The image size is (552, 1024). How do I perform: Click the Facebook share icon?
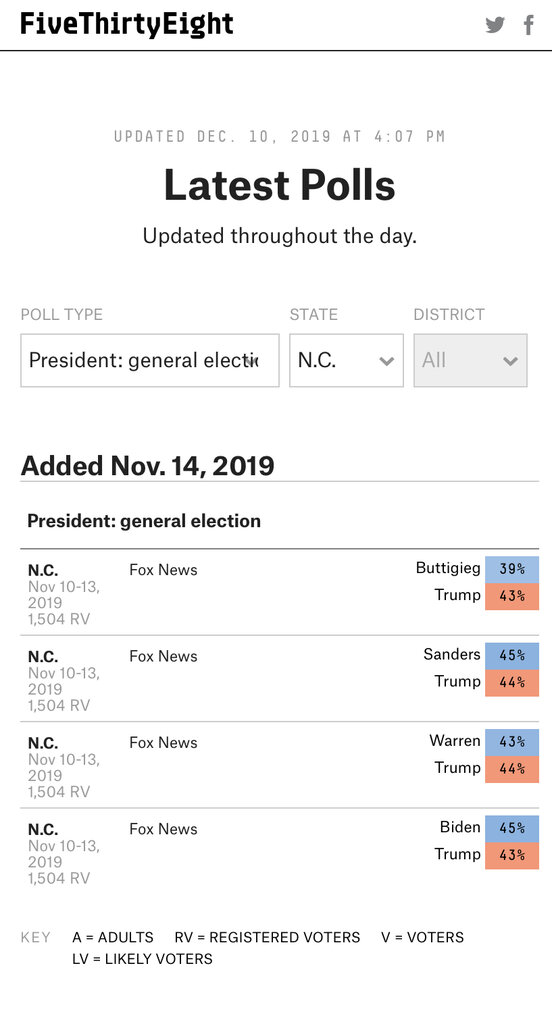pyautogui.click(x=528, y=25)
